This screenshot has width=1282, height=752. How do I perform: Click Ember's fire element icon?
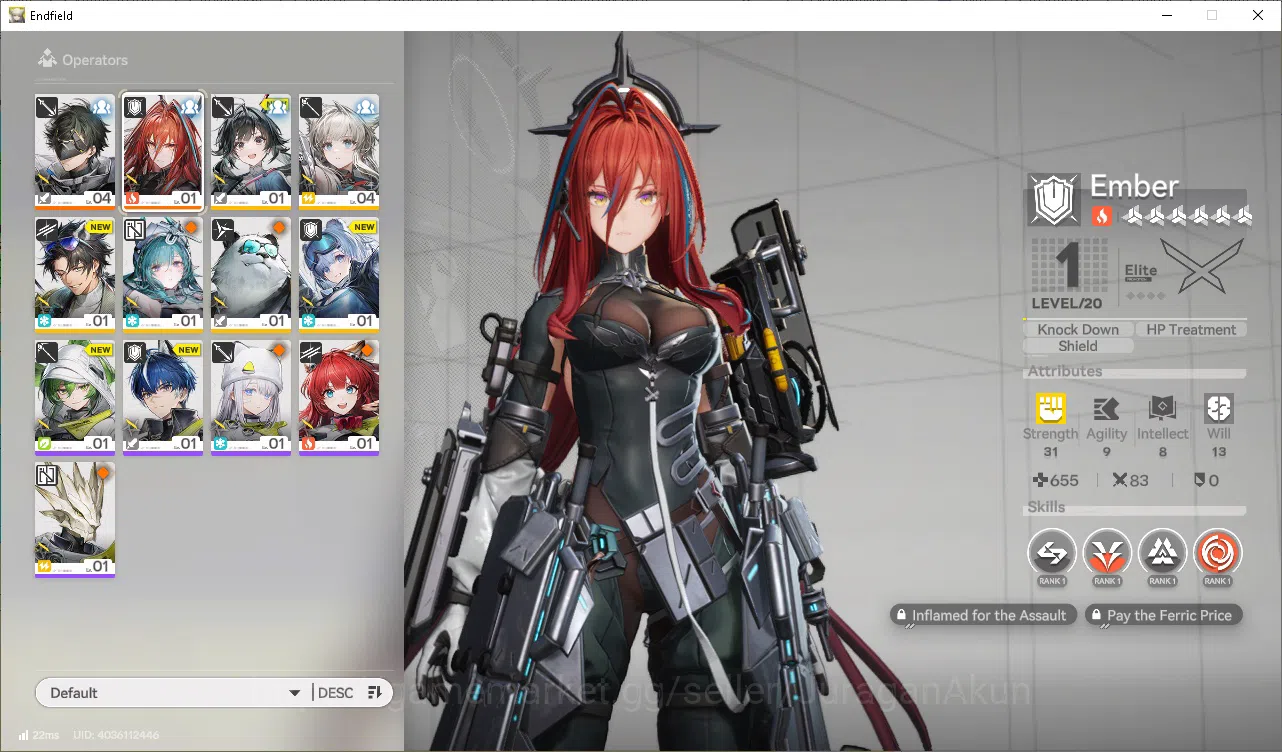[1101, 215]
